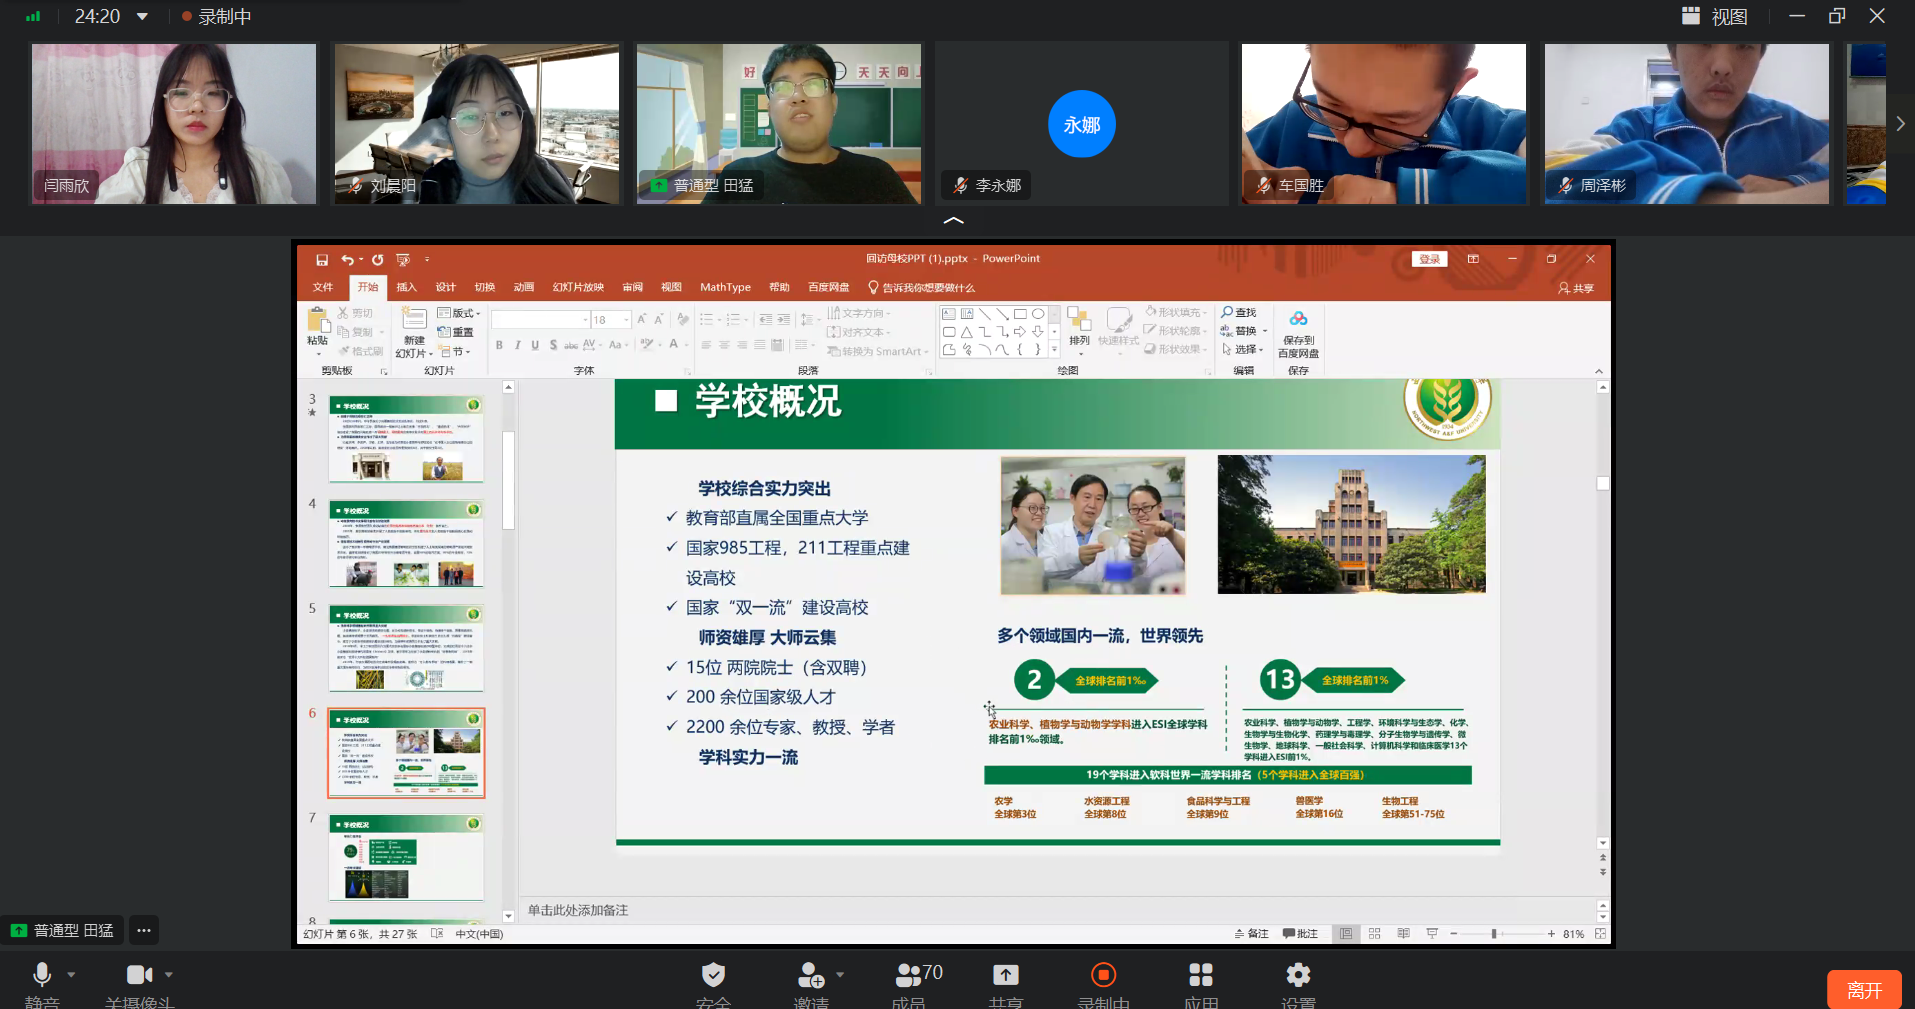Click the red 离开 leave button

1862,988
